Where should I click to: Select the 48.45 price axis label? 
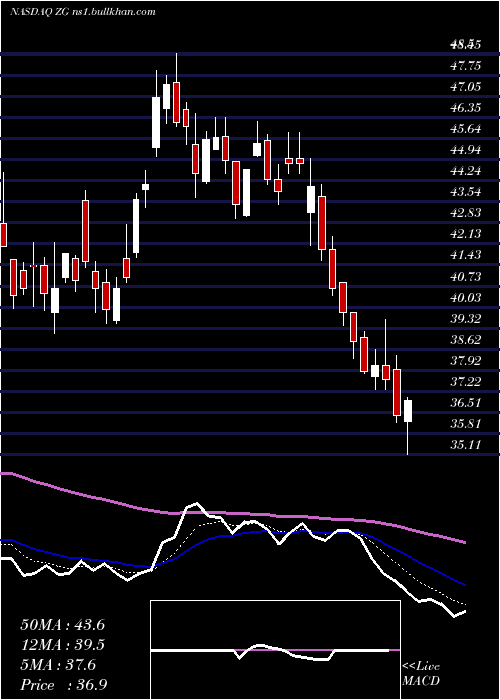(x=465, y=44)
